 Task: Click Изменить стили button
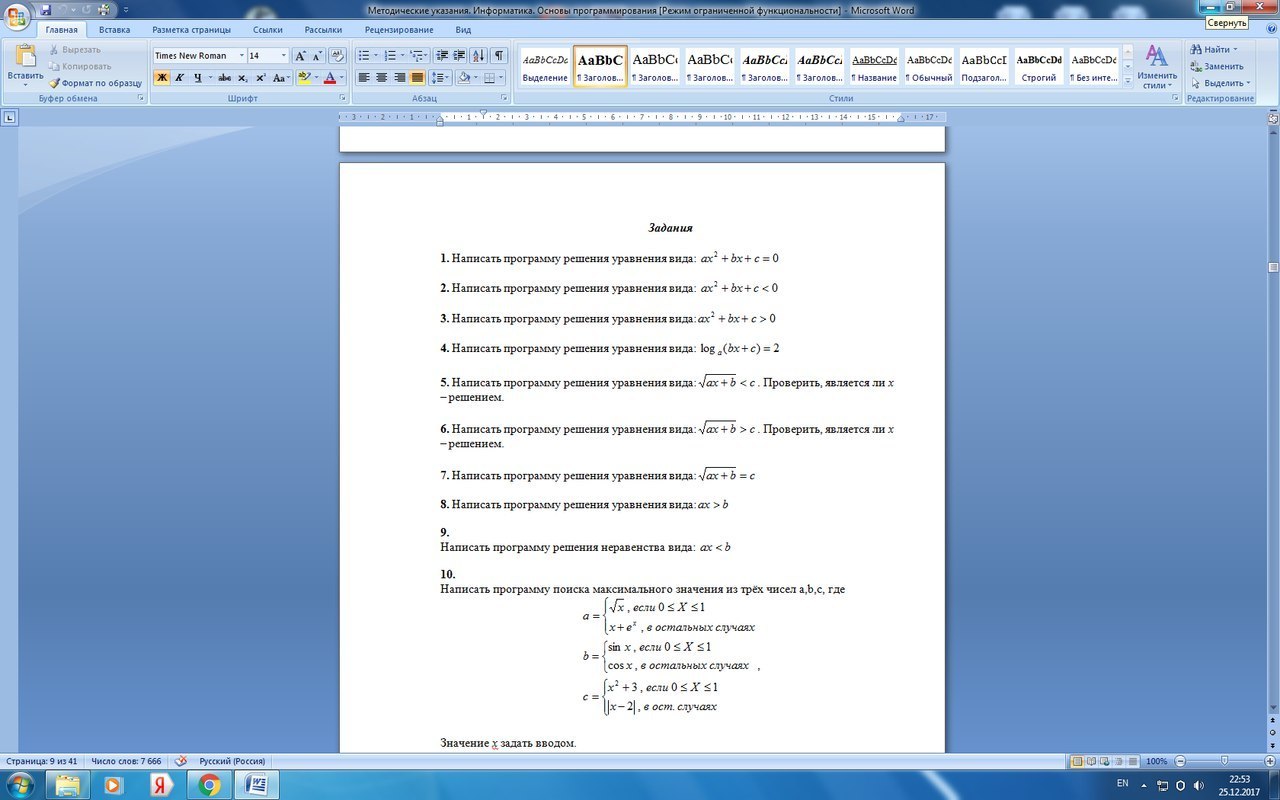[1157, 67]
